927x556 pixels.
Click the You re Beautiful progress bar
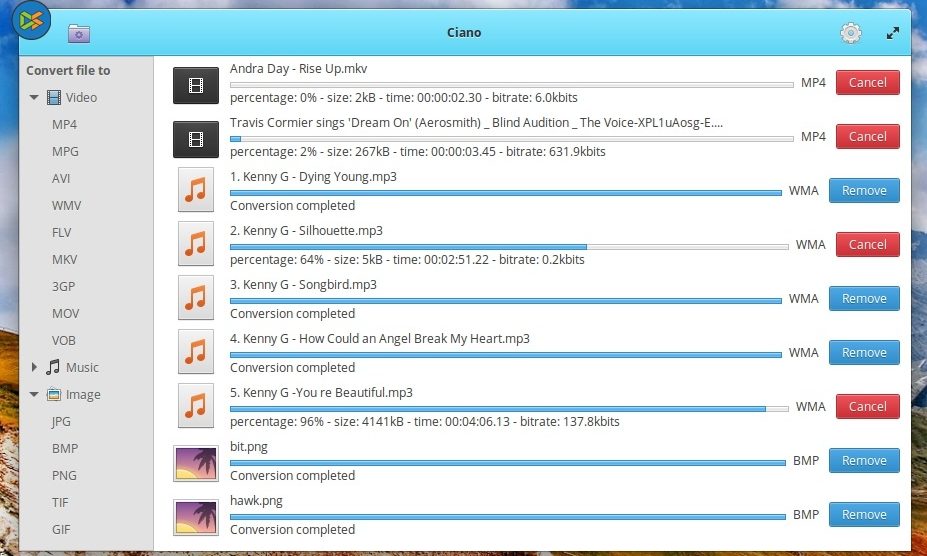(509, 409)
